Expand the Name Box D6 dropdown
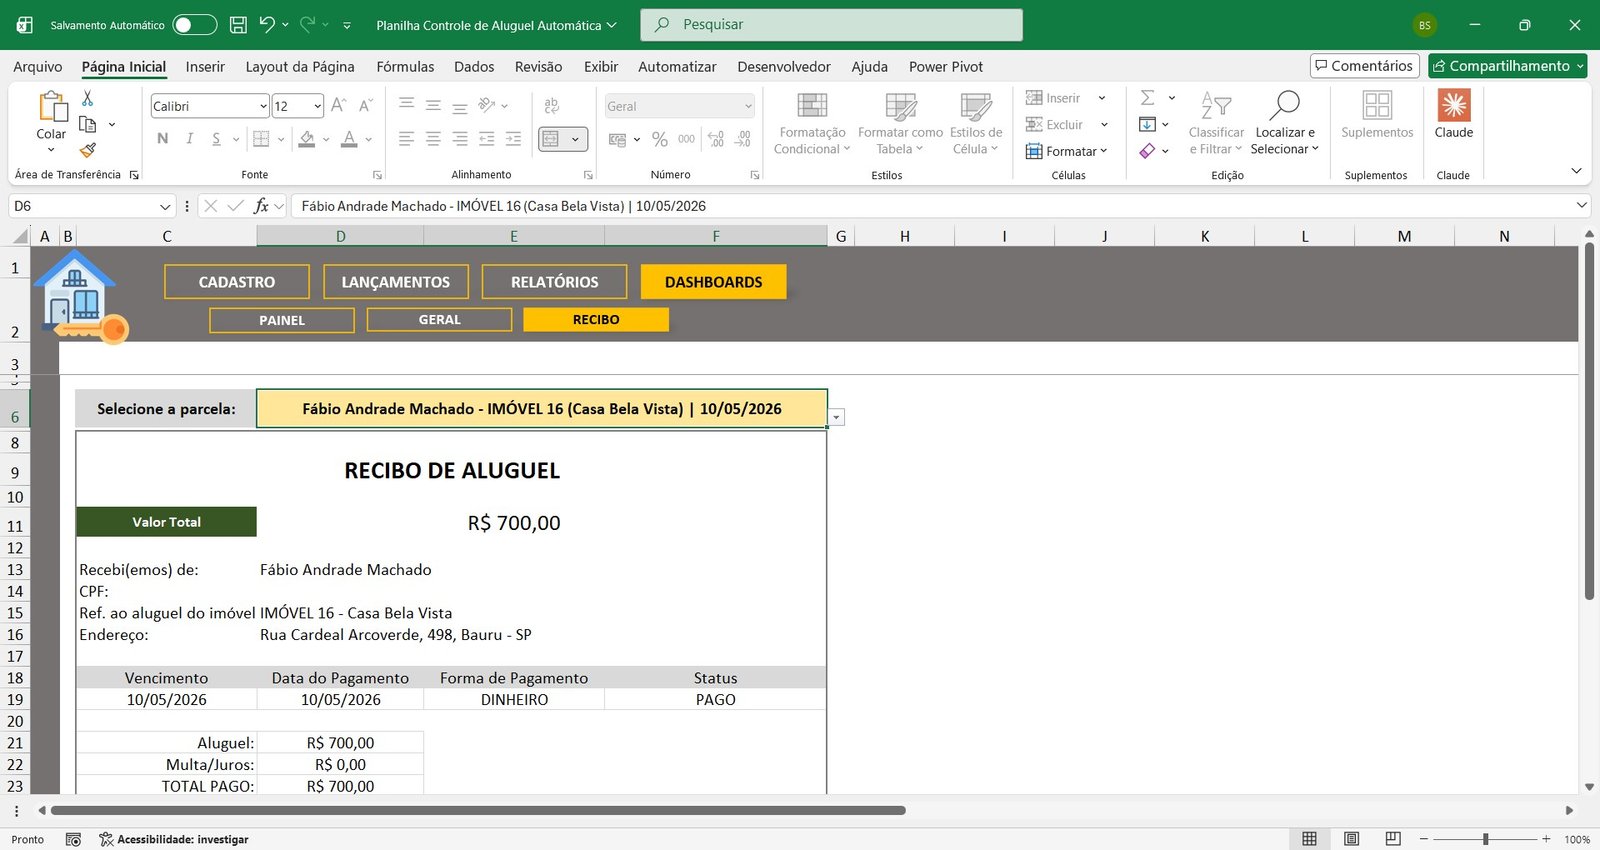The image size is (1600, 850). coord(165,206)
